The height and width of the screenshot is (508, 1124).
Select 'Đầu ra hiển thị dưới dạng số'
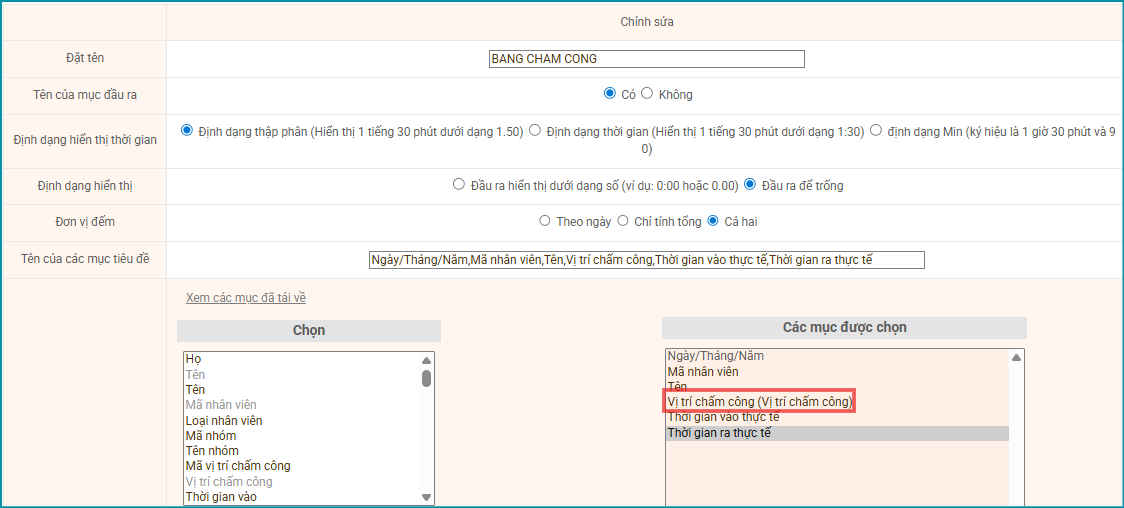[459, 185]
